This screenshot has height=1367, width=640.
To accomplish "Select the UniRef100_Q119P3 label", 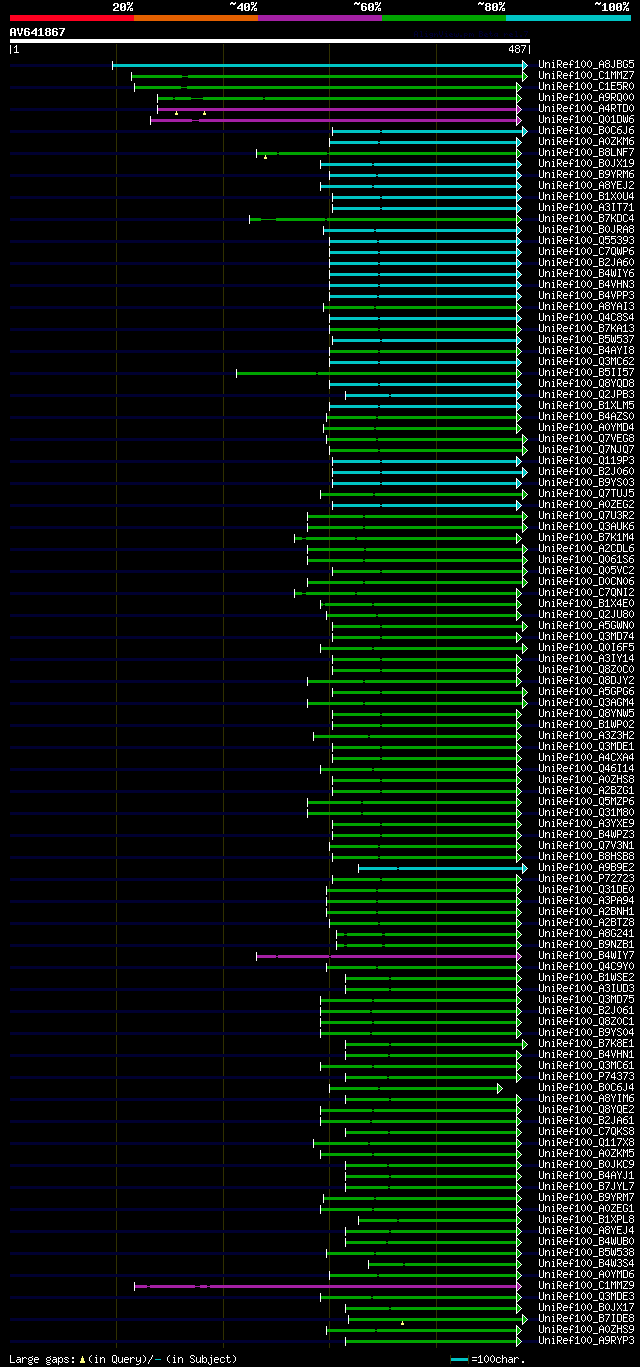I will pyautogui.click(x=586, y=461).
